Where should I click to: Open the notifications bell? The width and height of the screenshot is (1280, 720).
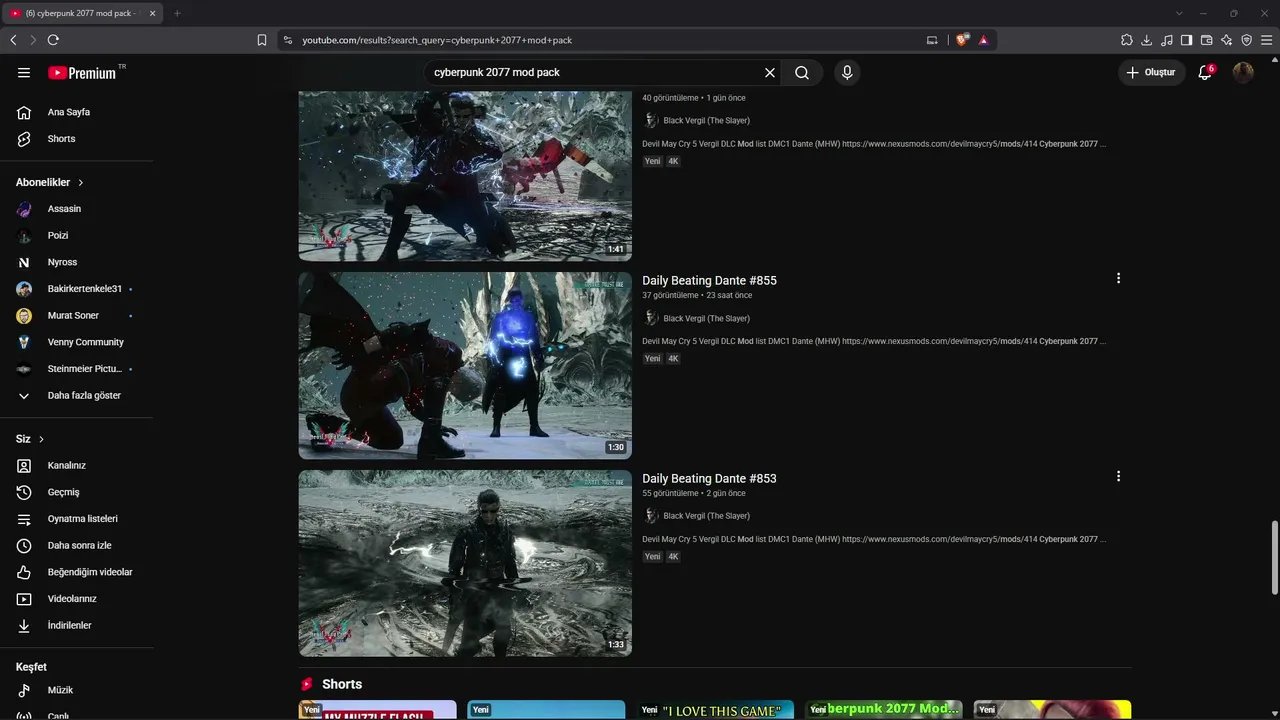(1205, 72)
